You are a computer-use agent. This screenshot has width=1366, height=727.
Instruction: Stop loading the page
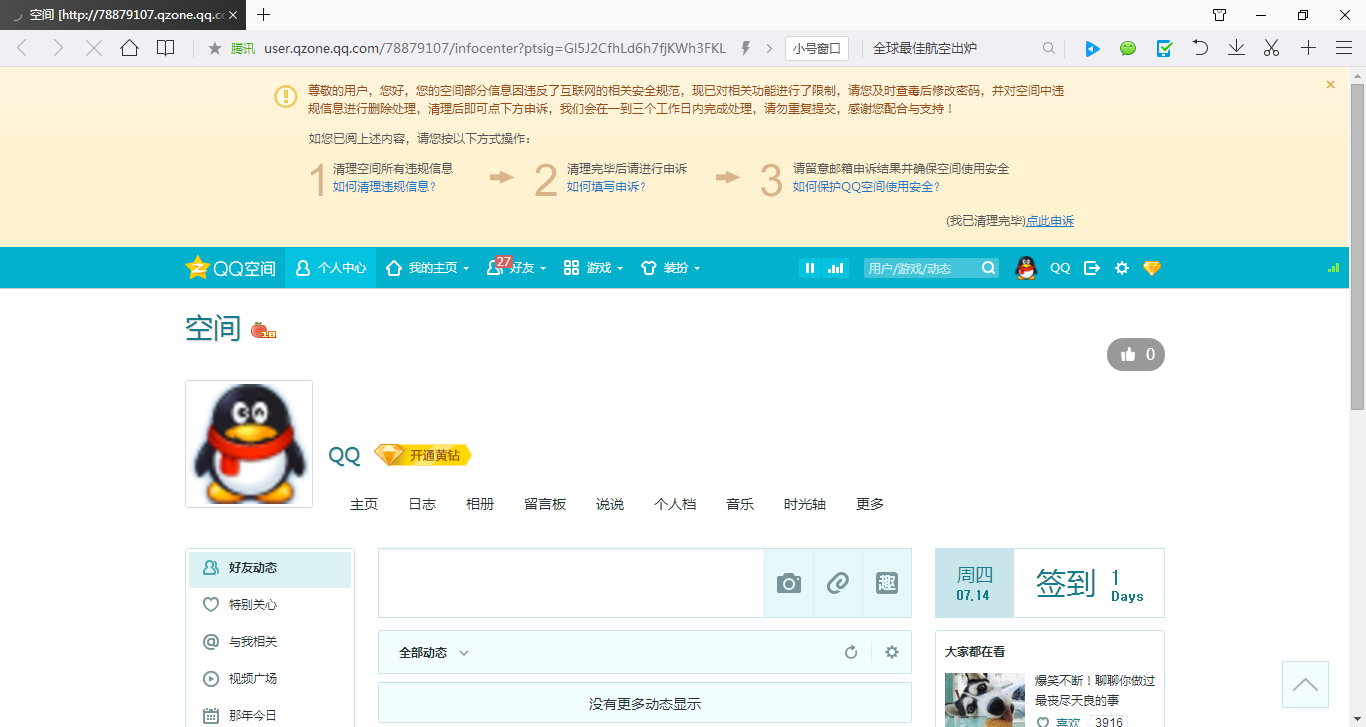pos(94,48)
